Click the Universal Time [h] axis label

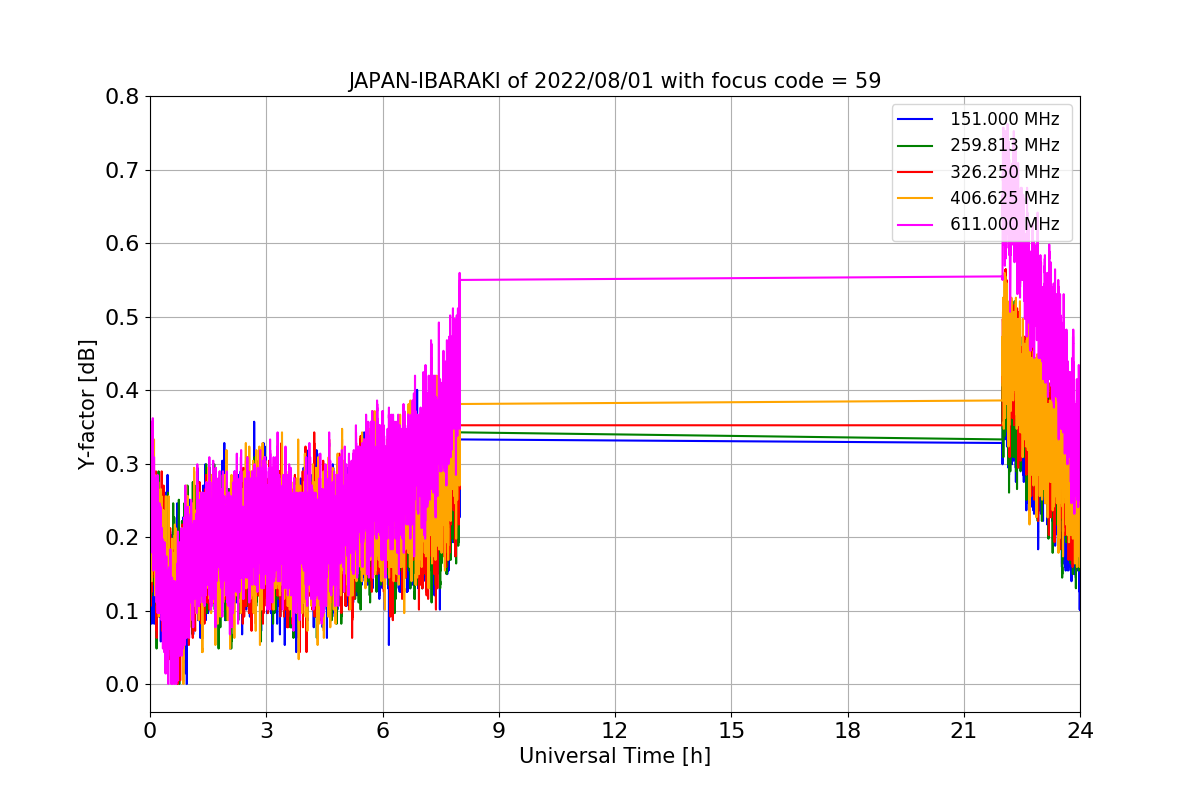pyautogui.click(x=614, y=756)
